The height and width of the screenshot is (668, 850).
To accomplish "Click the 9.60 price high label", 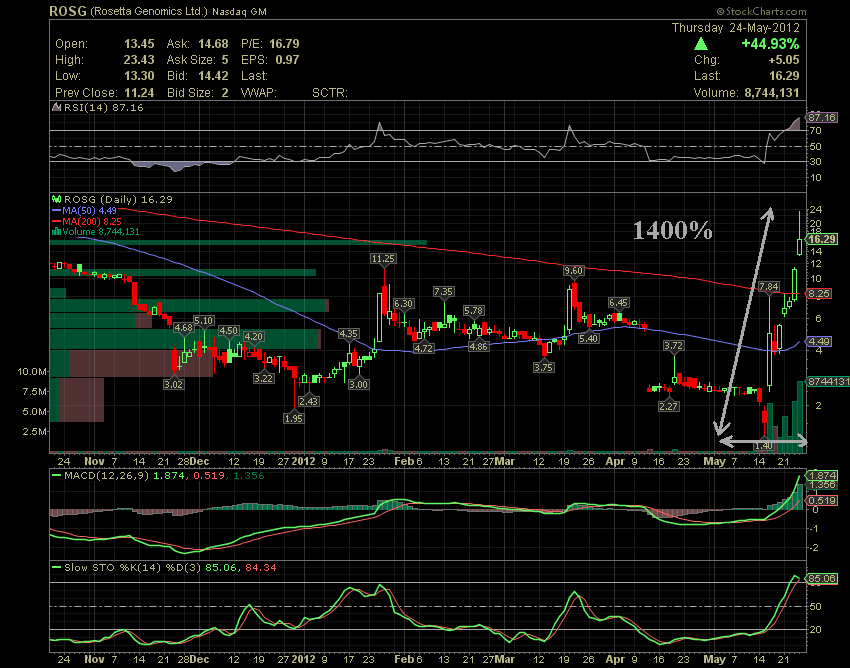I will point(574,271).
